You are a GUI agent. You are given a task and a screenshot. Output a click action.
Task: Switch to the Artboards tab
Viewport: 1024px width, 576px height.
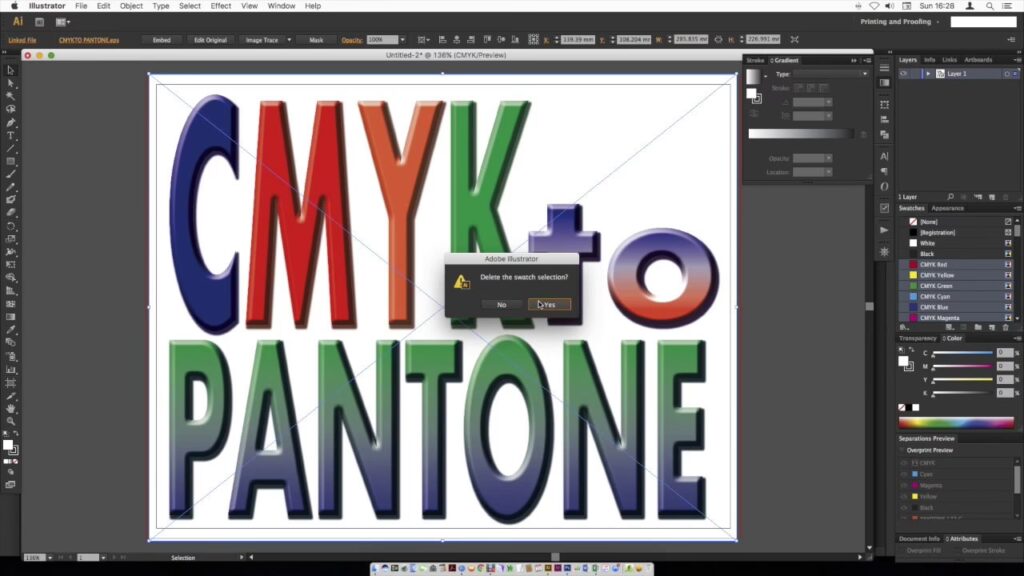[x=977, y=60]
